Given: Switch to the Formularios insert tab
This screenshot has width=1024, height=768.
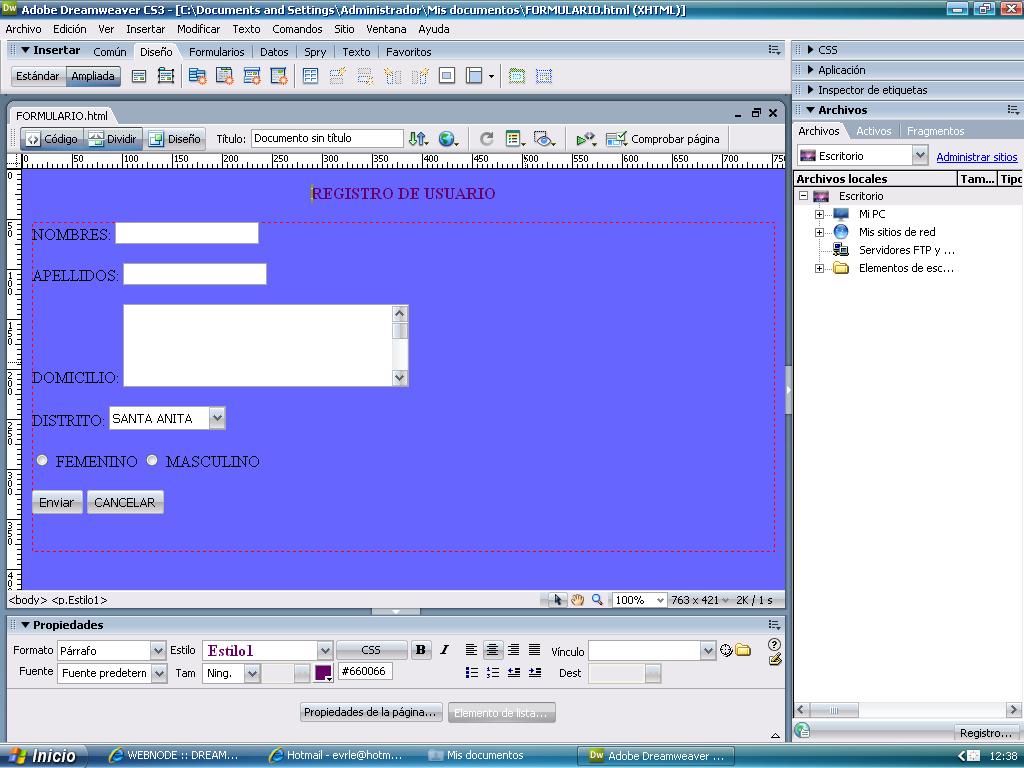Looking at the screenshot, I should coord(216,52).
